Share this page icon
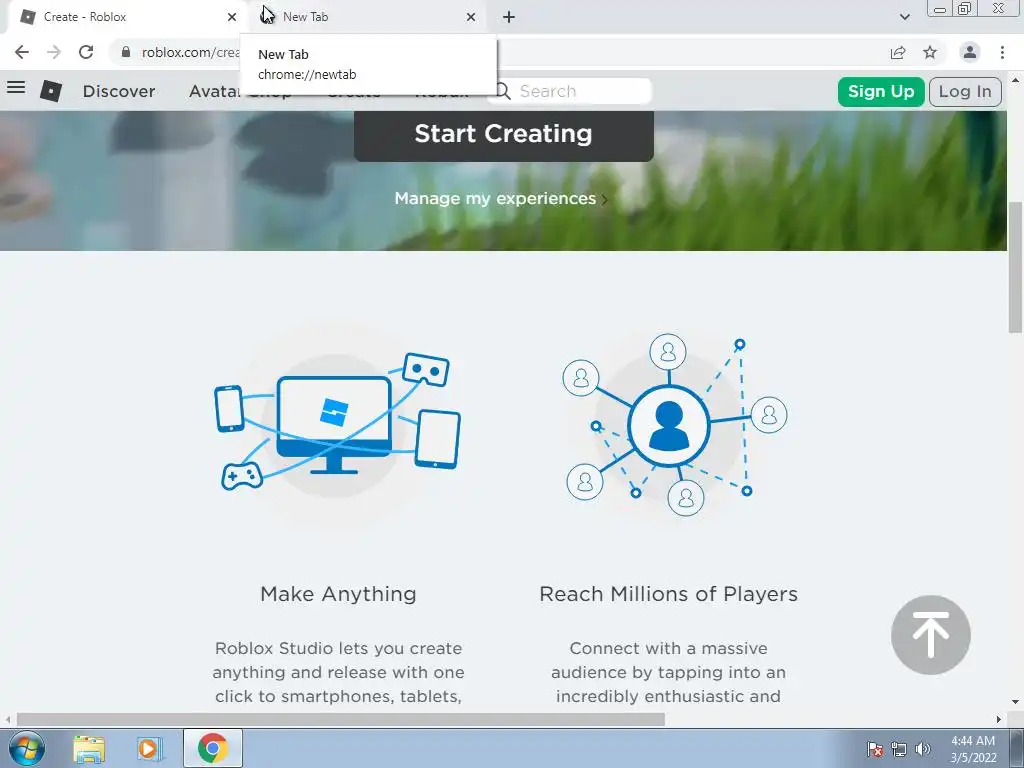 (x=898, y=52)
